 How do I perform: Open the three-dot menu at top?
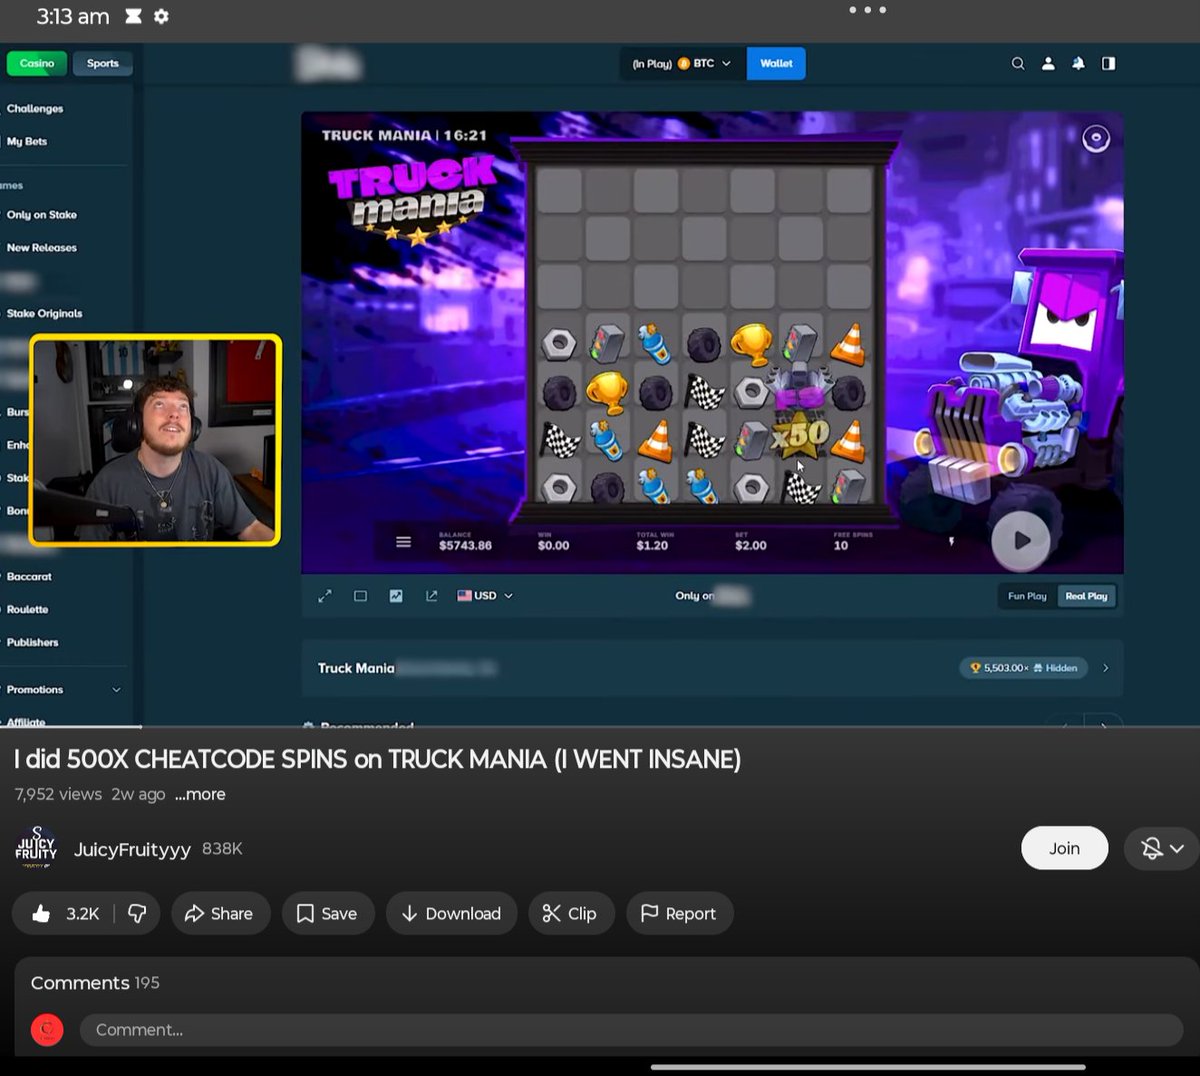pyautogui.click(x=867, y=10)
